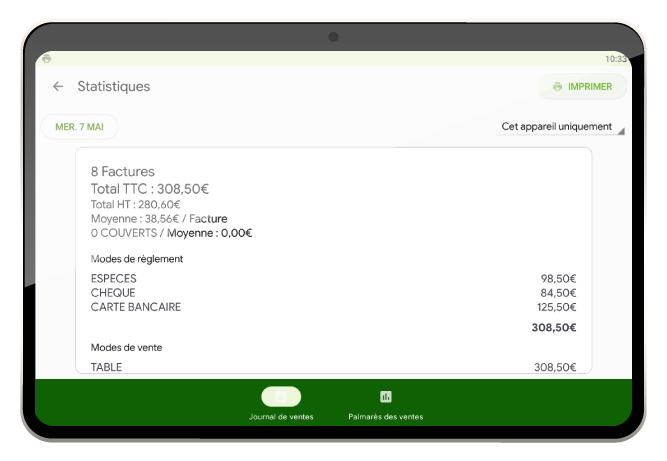The width and height of the screenshot is (667, 461).
Task: Open the MER. 7 MAI date selector
Action: coord(80,127)
